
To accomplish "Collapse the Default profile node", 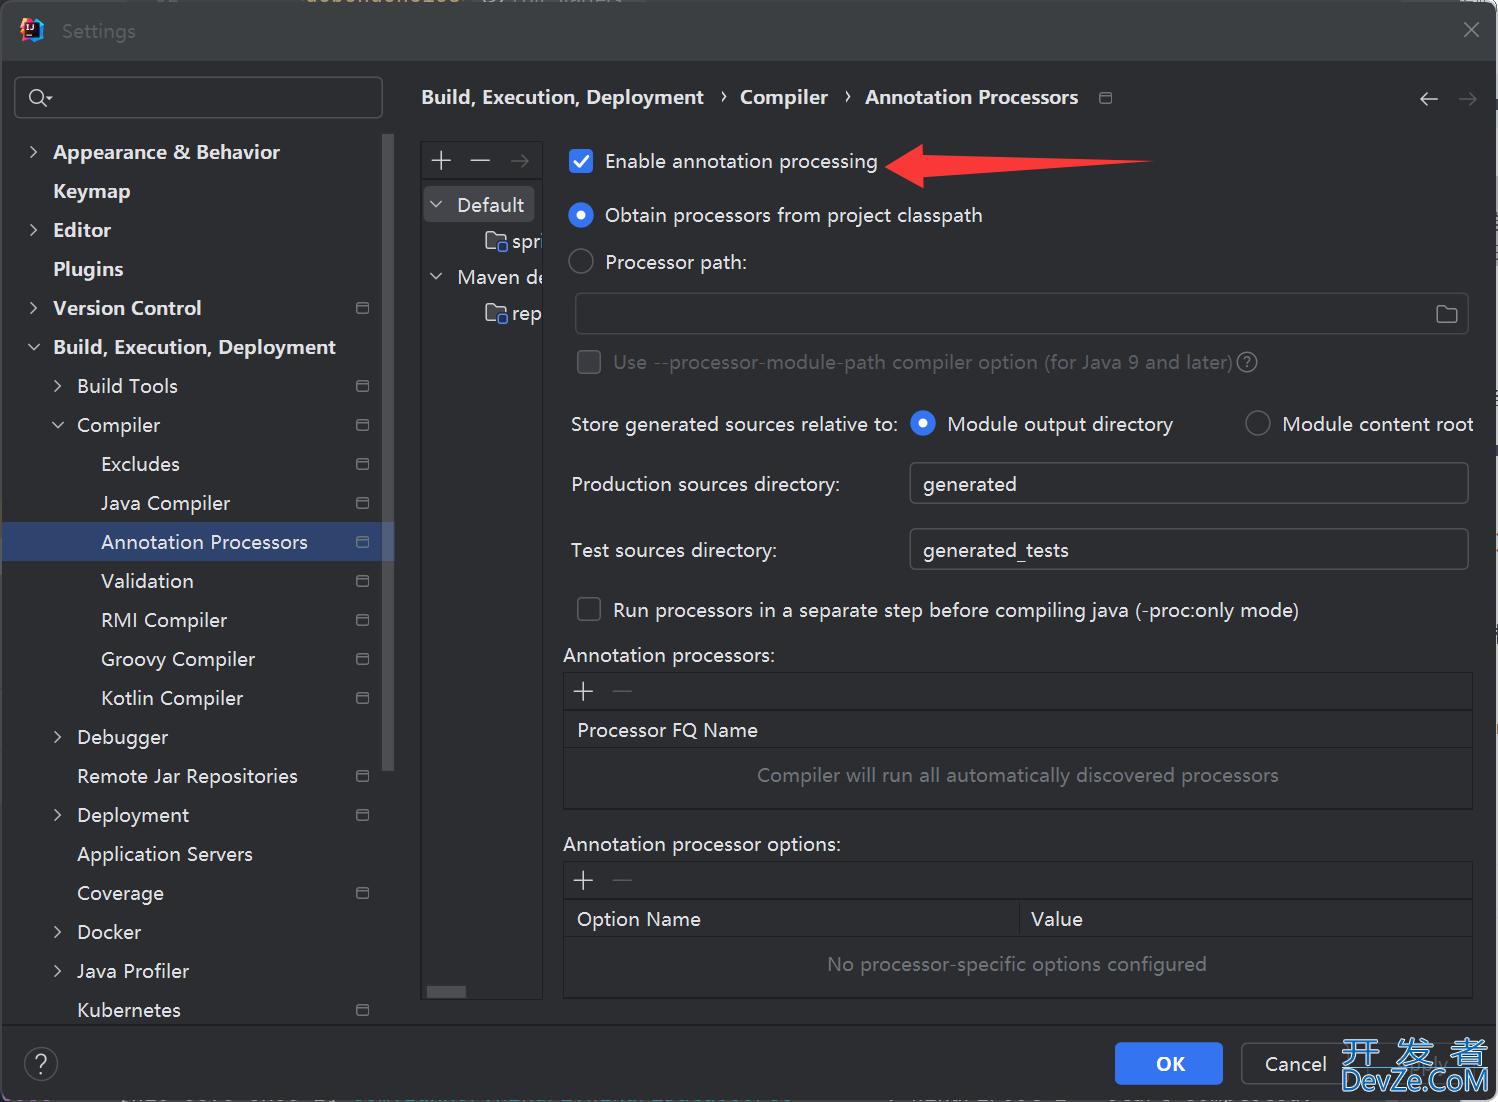I will (x=436, y=204).
